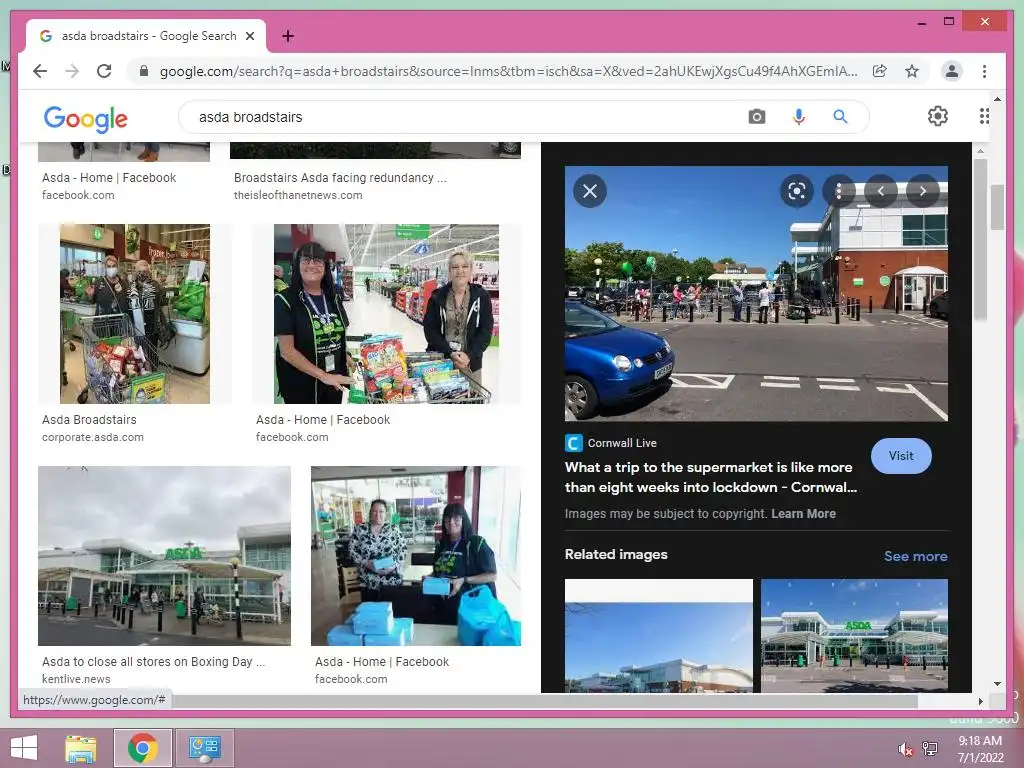Open related image with white building roofline
Image resolution: width=1024 pixels, height=768 pixels.
[658, 635]
